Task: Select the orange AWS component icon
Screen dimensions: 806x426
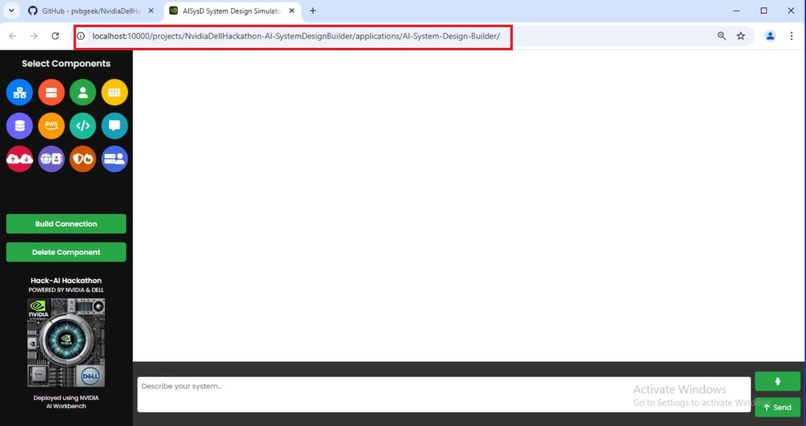Action: point(51,126)
